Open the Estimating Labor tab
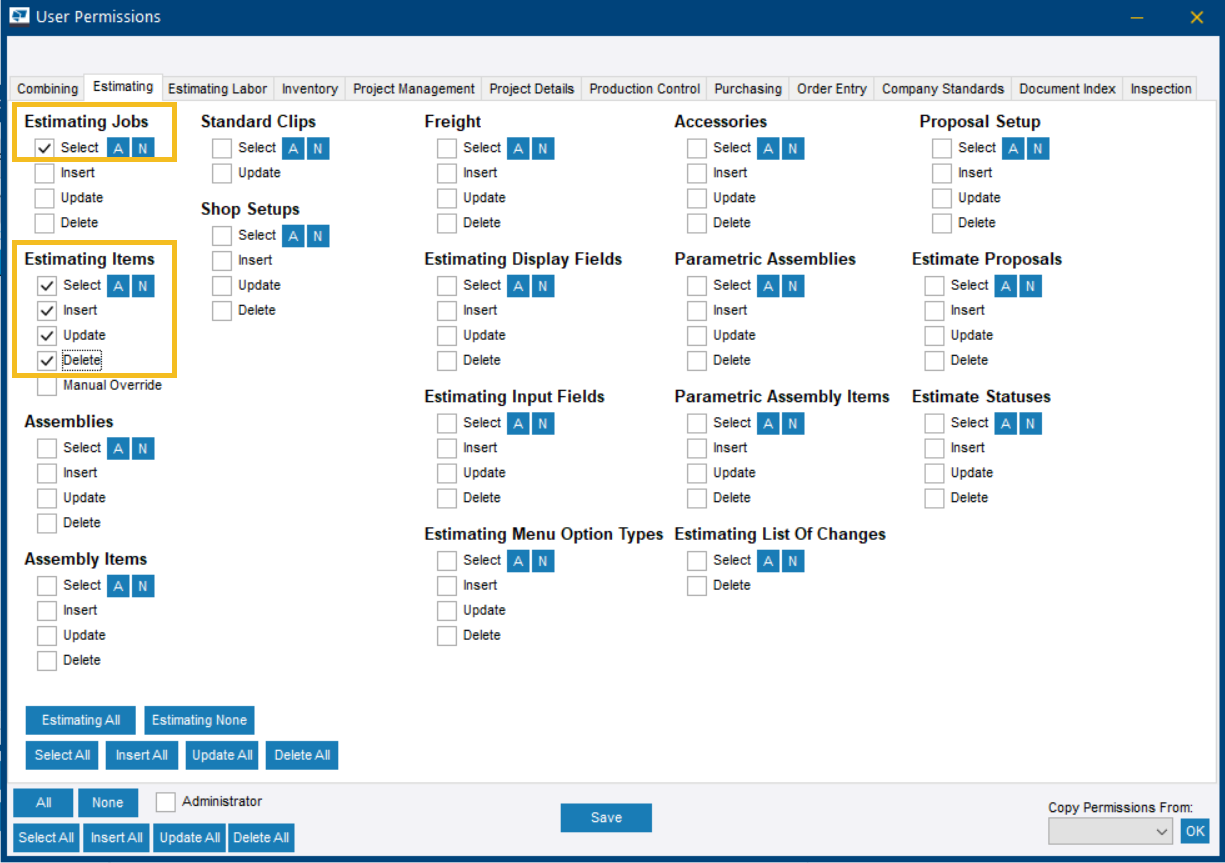 point(218,89)
